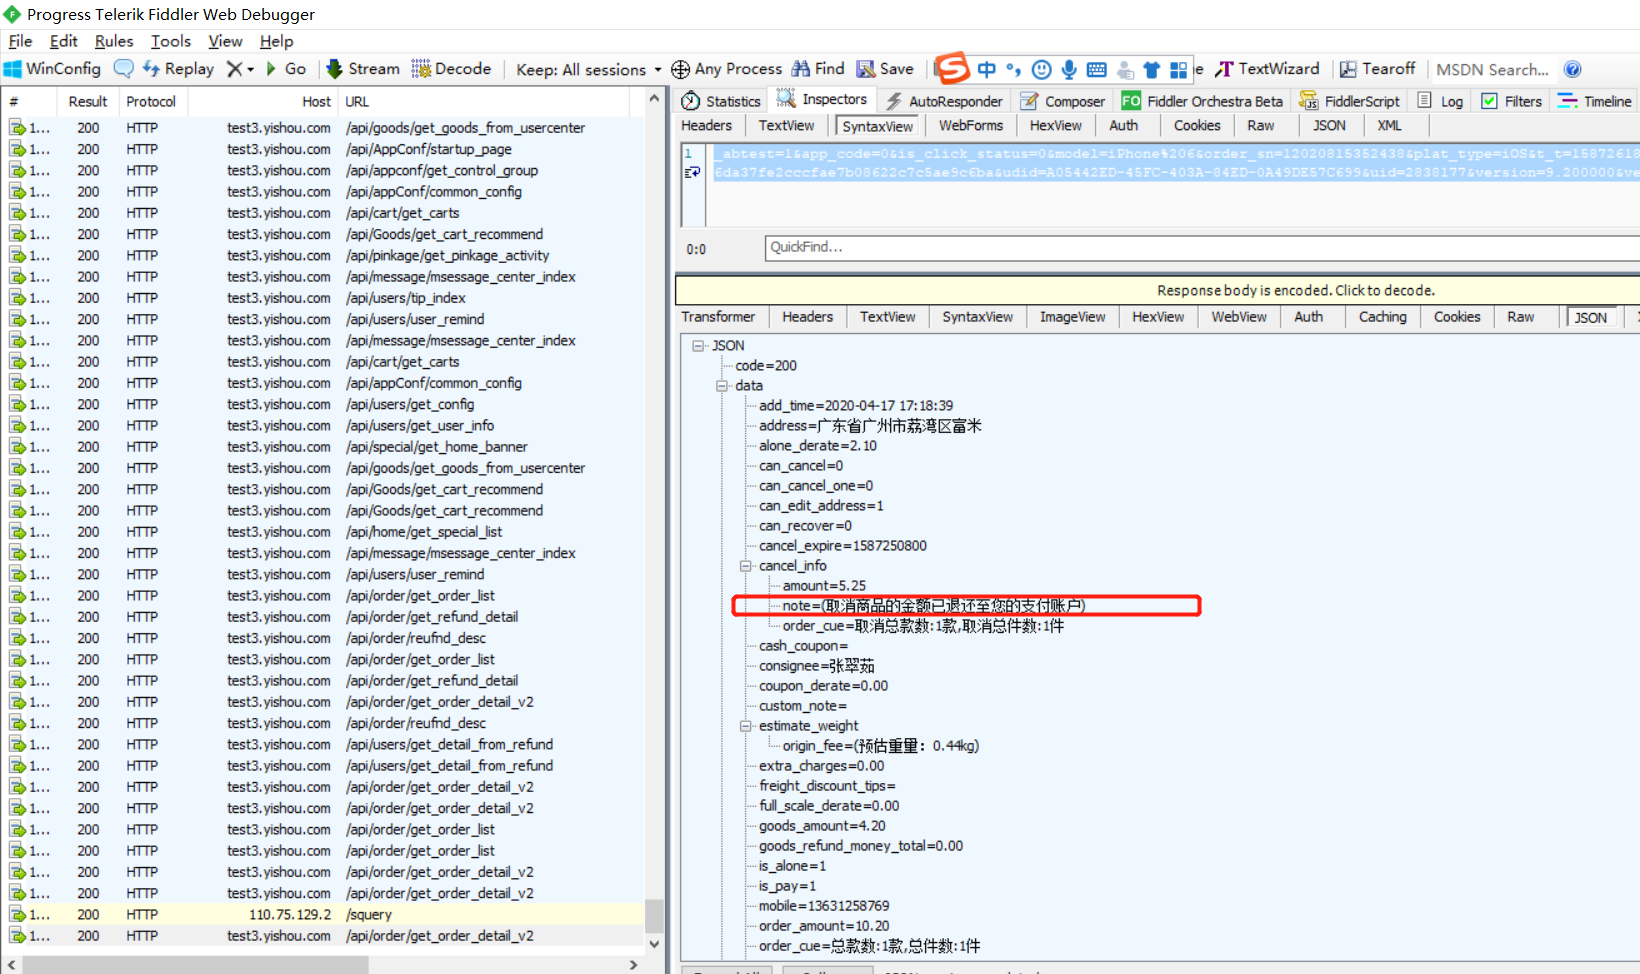Open the Rules menu

coord(114,41)
